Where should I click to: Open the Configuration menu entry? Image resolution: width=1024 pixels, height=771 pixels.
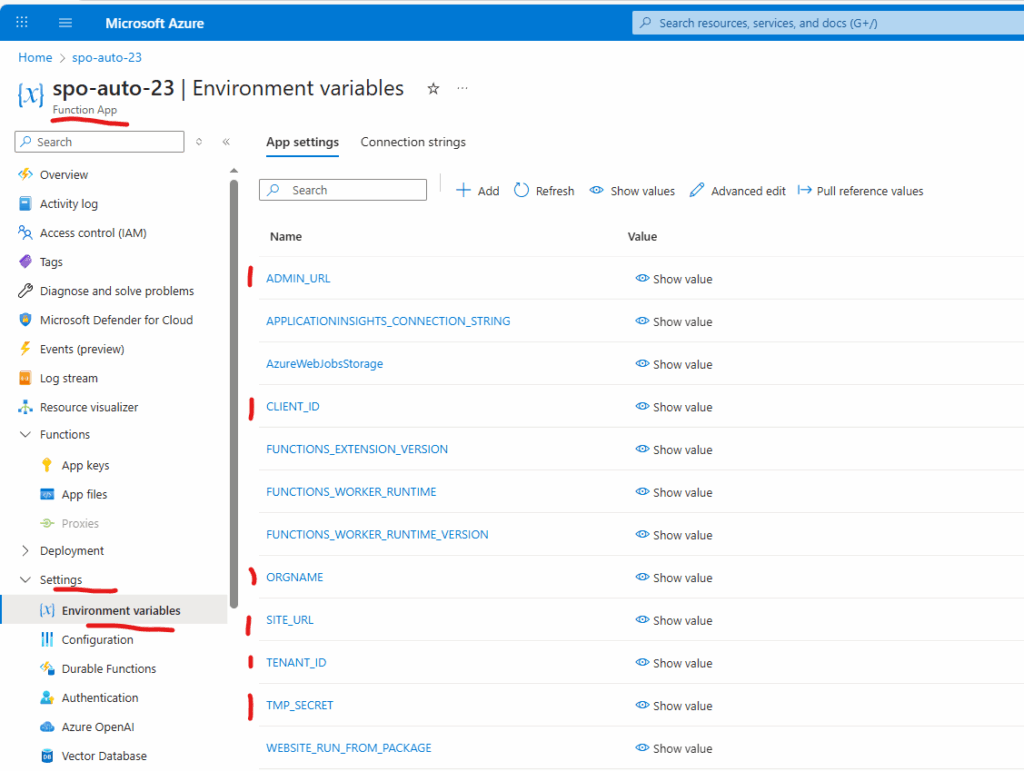(x=97, y=639)
